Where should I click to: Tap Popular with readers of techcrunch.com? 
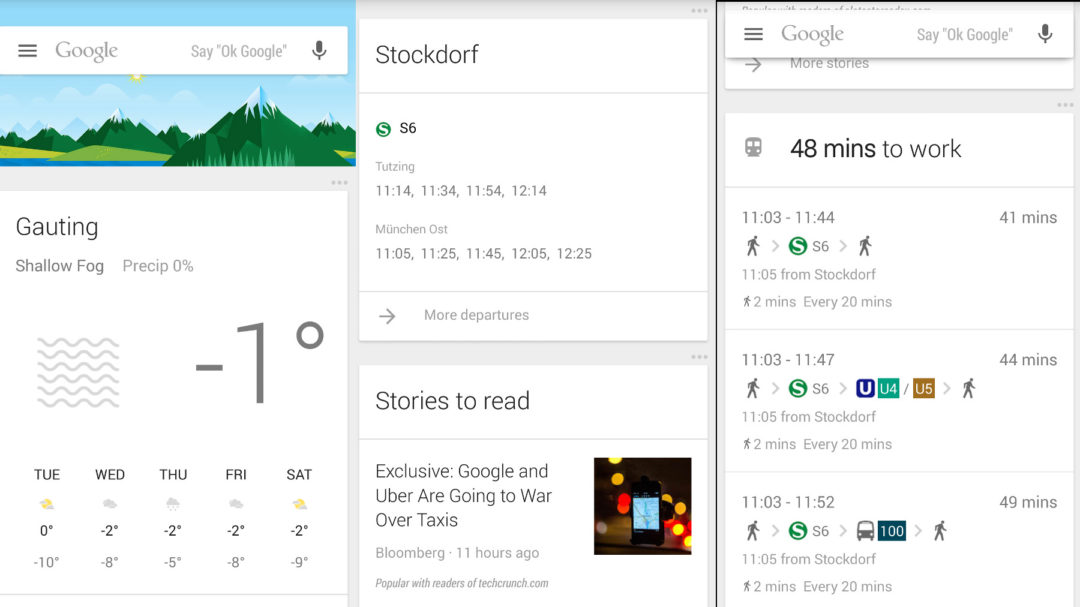461,584
